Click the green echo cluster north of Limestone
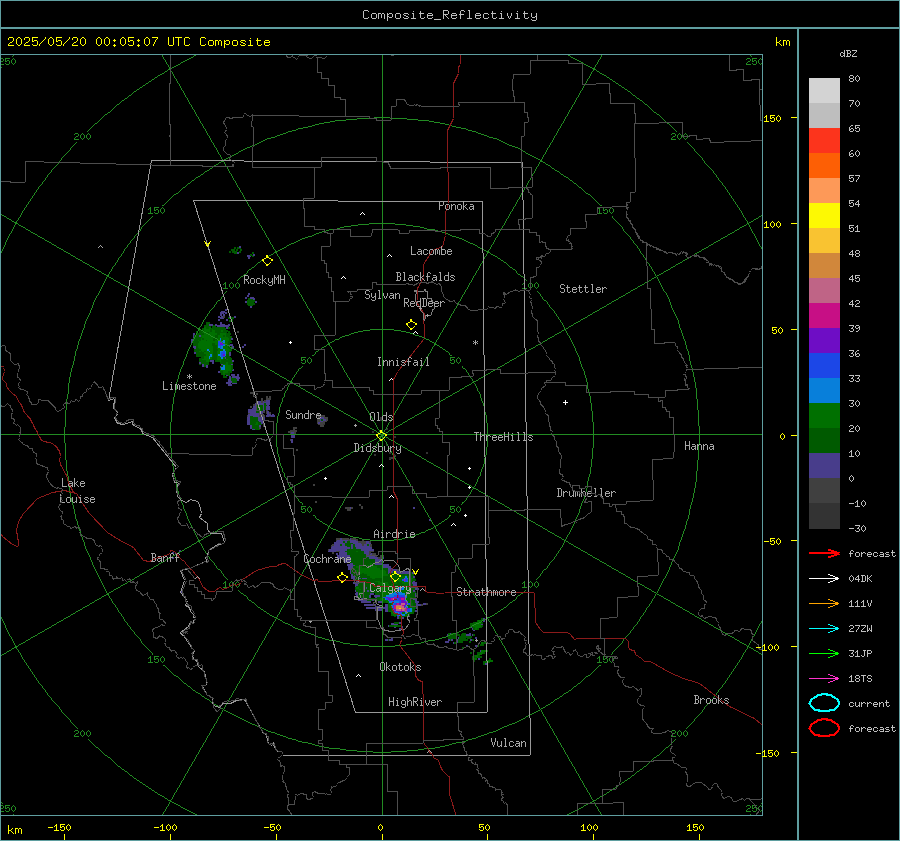This screenshot has height=841, width=900. (x=213, y=346)
